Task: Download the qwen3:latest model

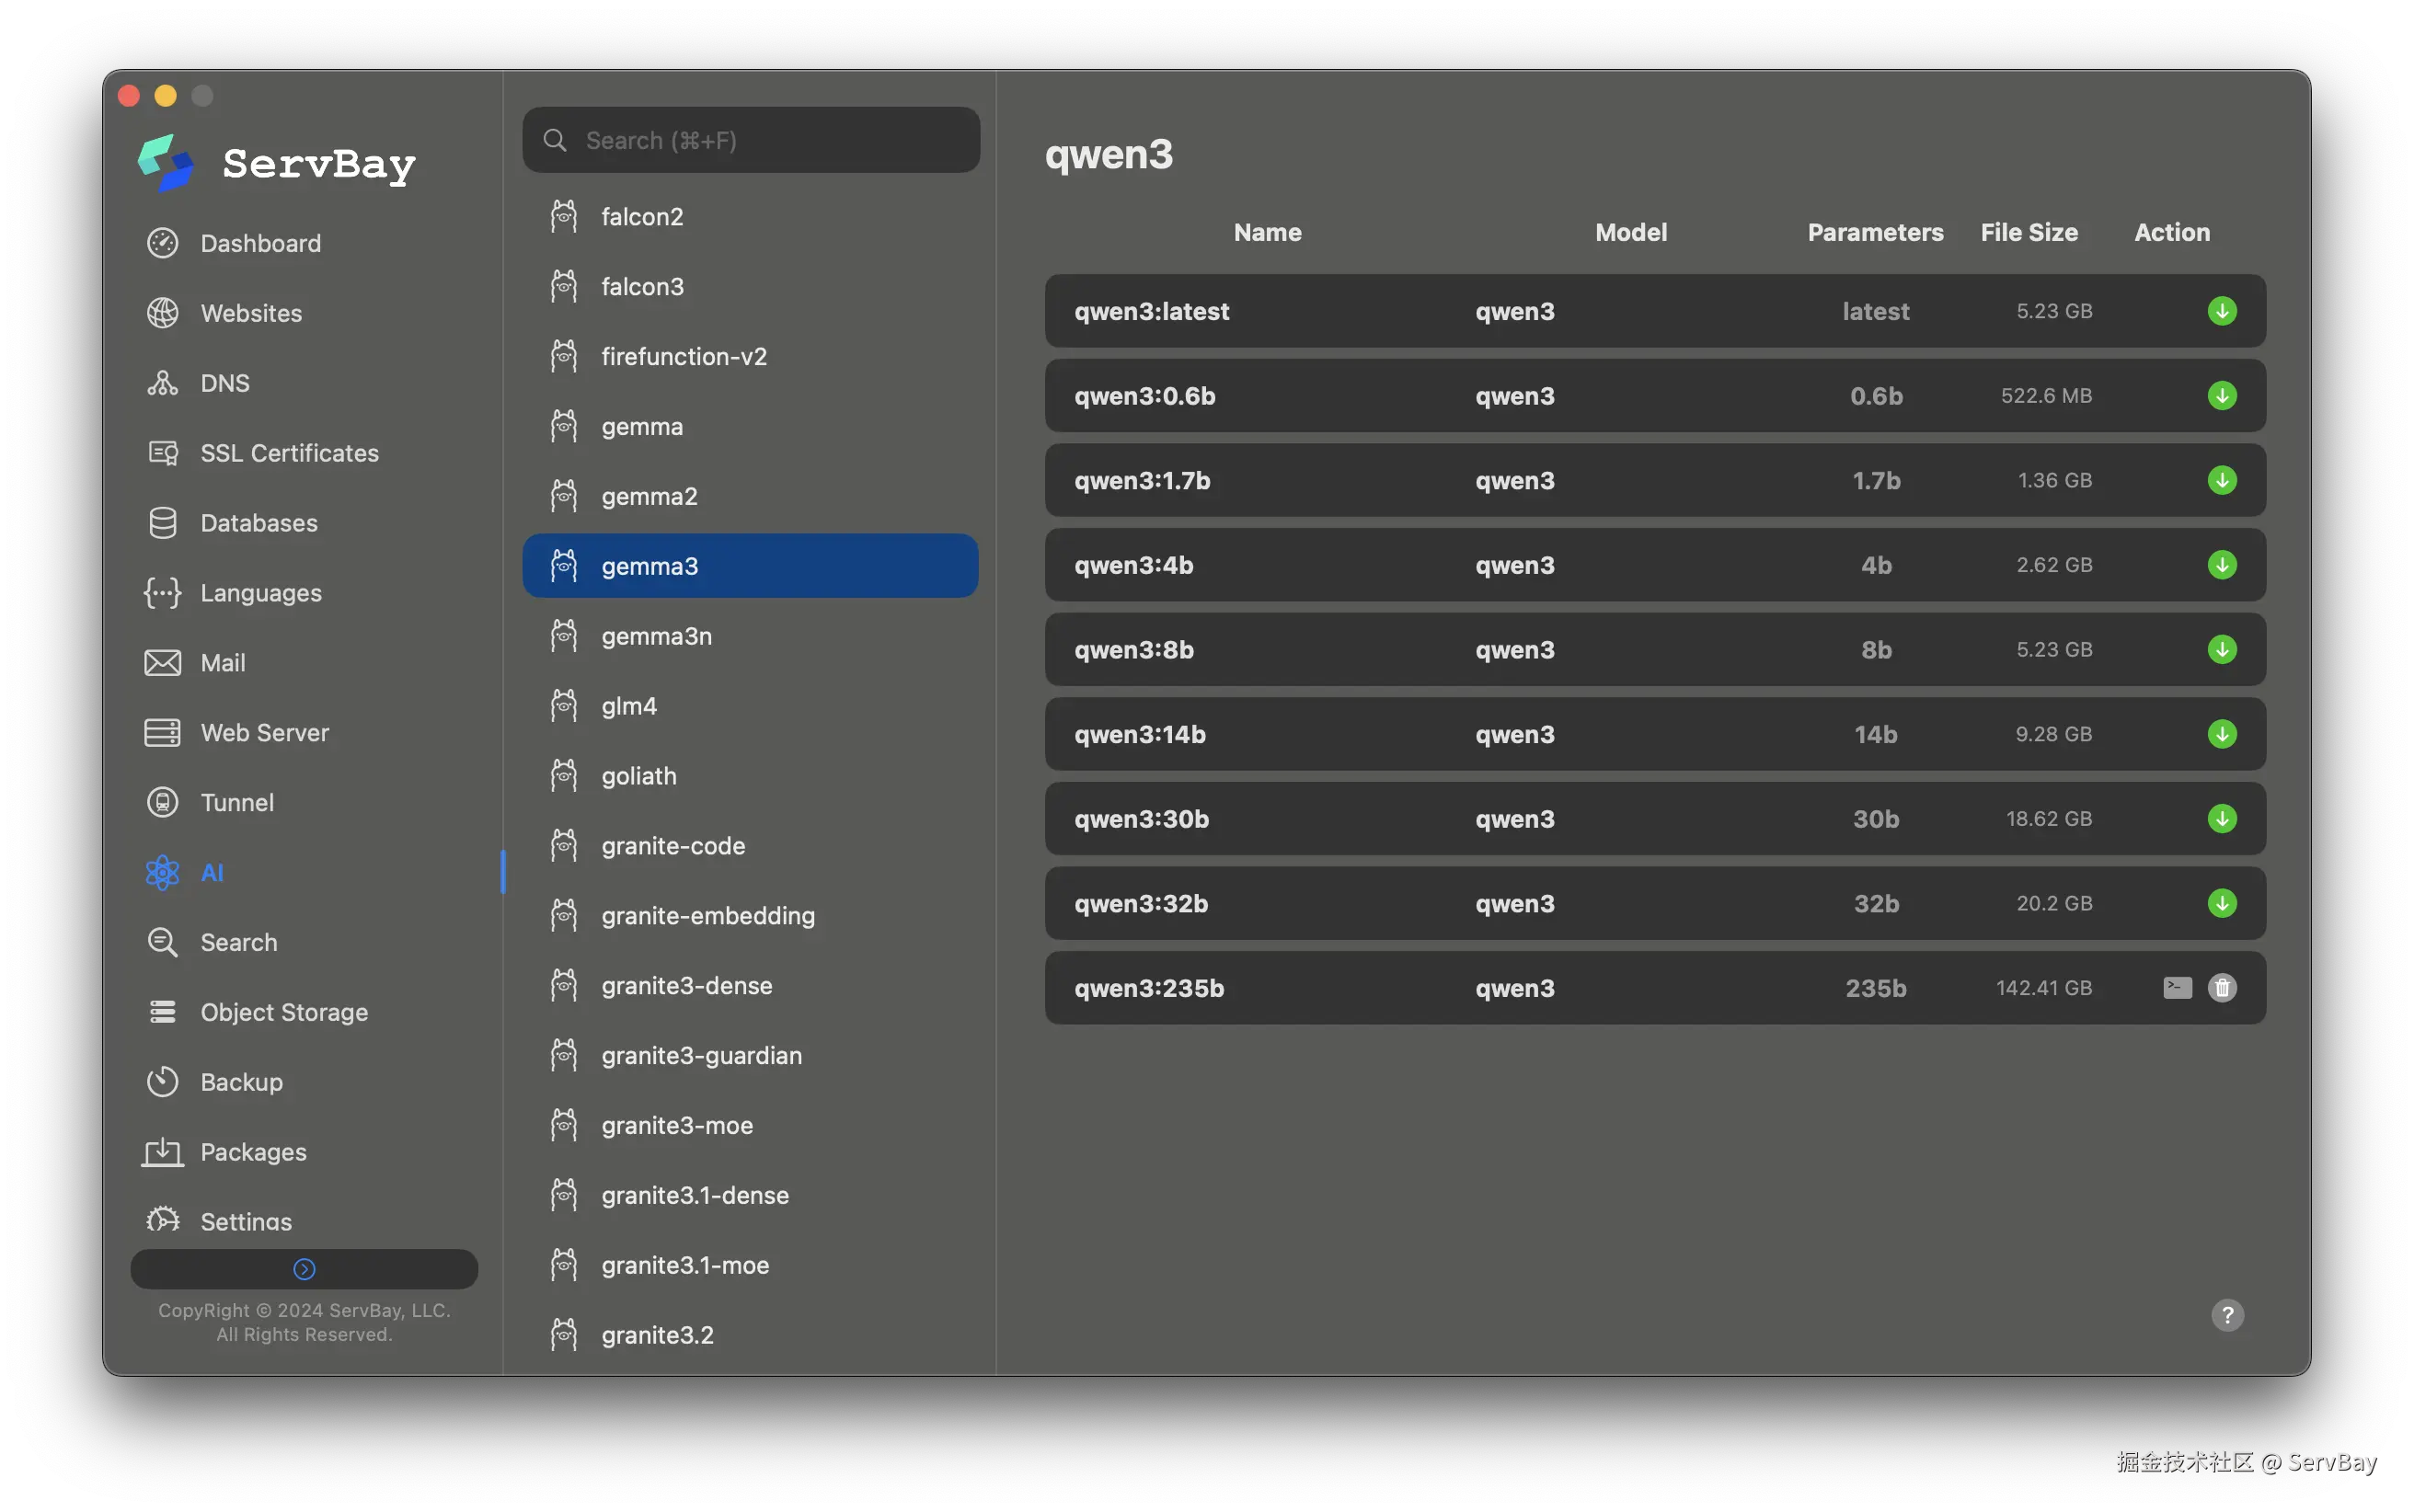Action: click(2221, 311)
